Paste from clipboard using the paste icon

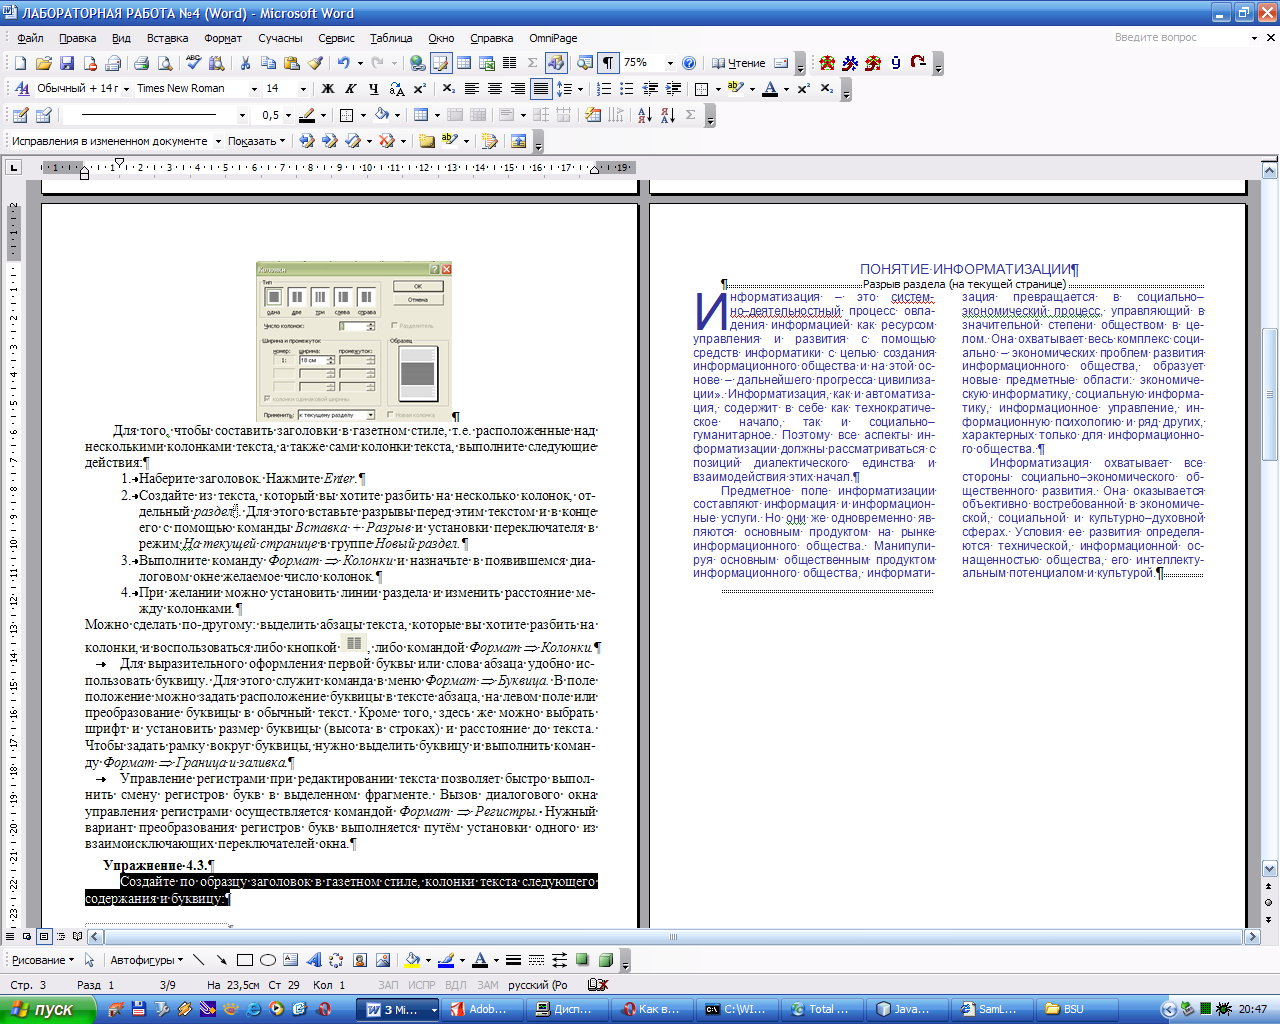[x=291, y=63]
